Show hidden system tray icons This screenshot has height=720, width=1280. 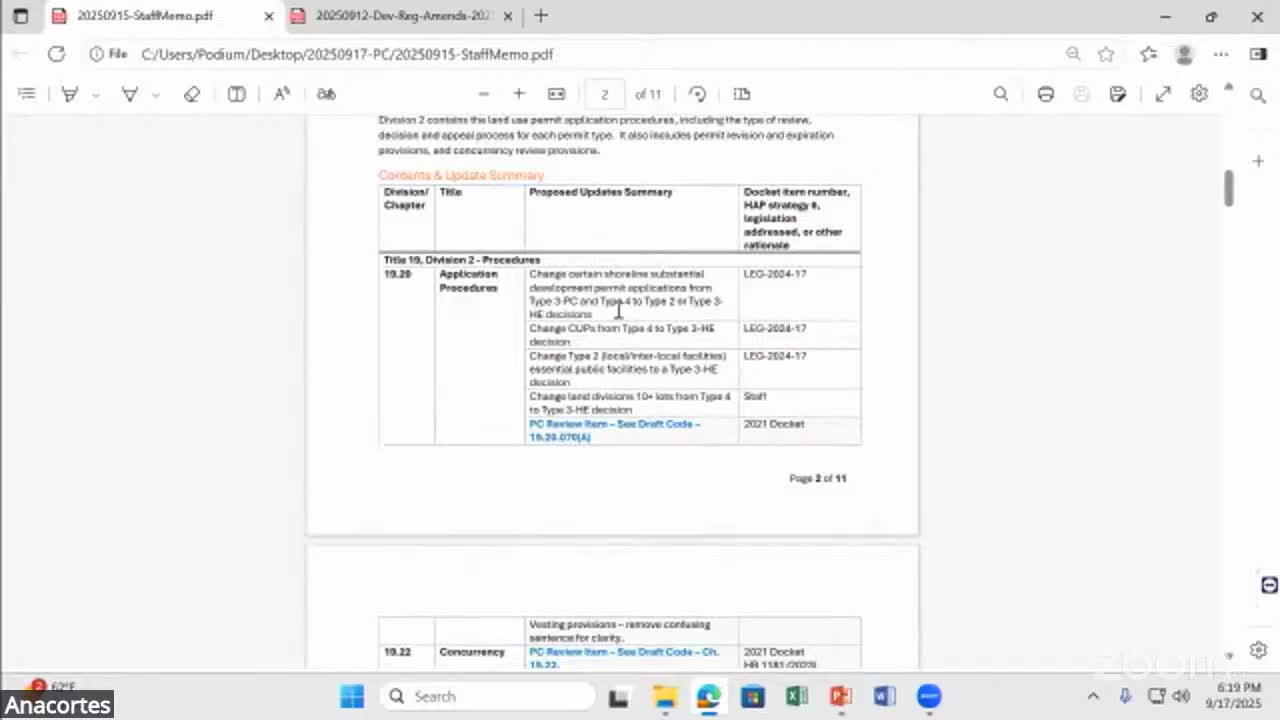coord(1093,696)
